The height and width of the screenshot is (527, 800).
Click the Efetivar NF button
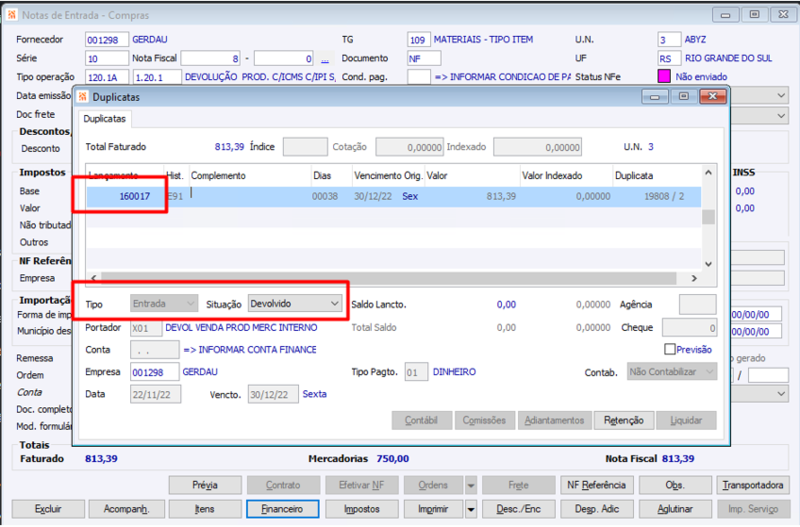pyautogui.click(x=362, y=485)
